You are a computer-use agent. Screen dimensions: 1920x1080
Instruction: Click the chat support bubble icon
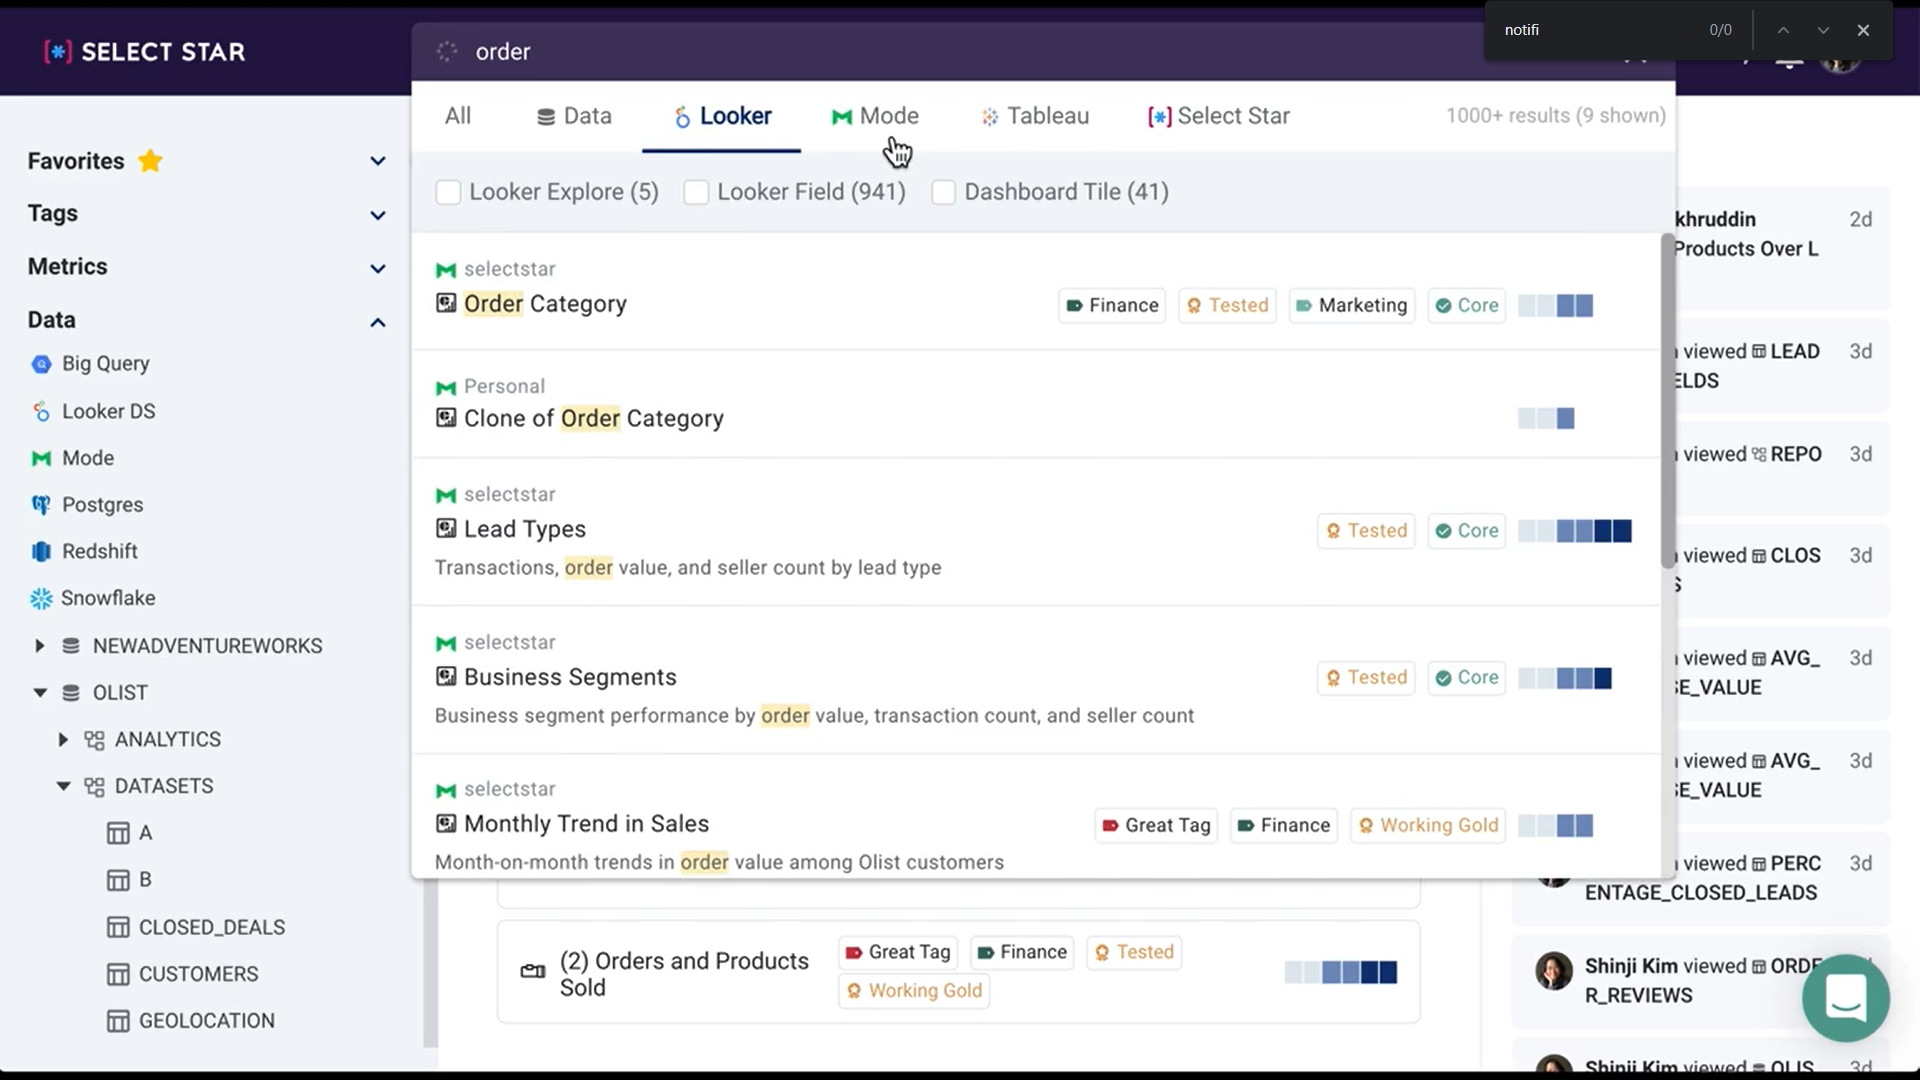(1845, 998)
